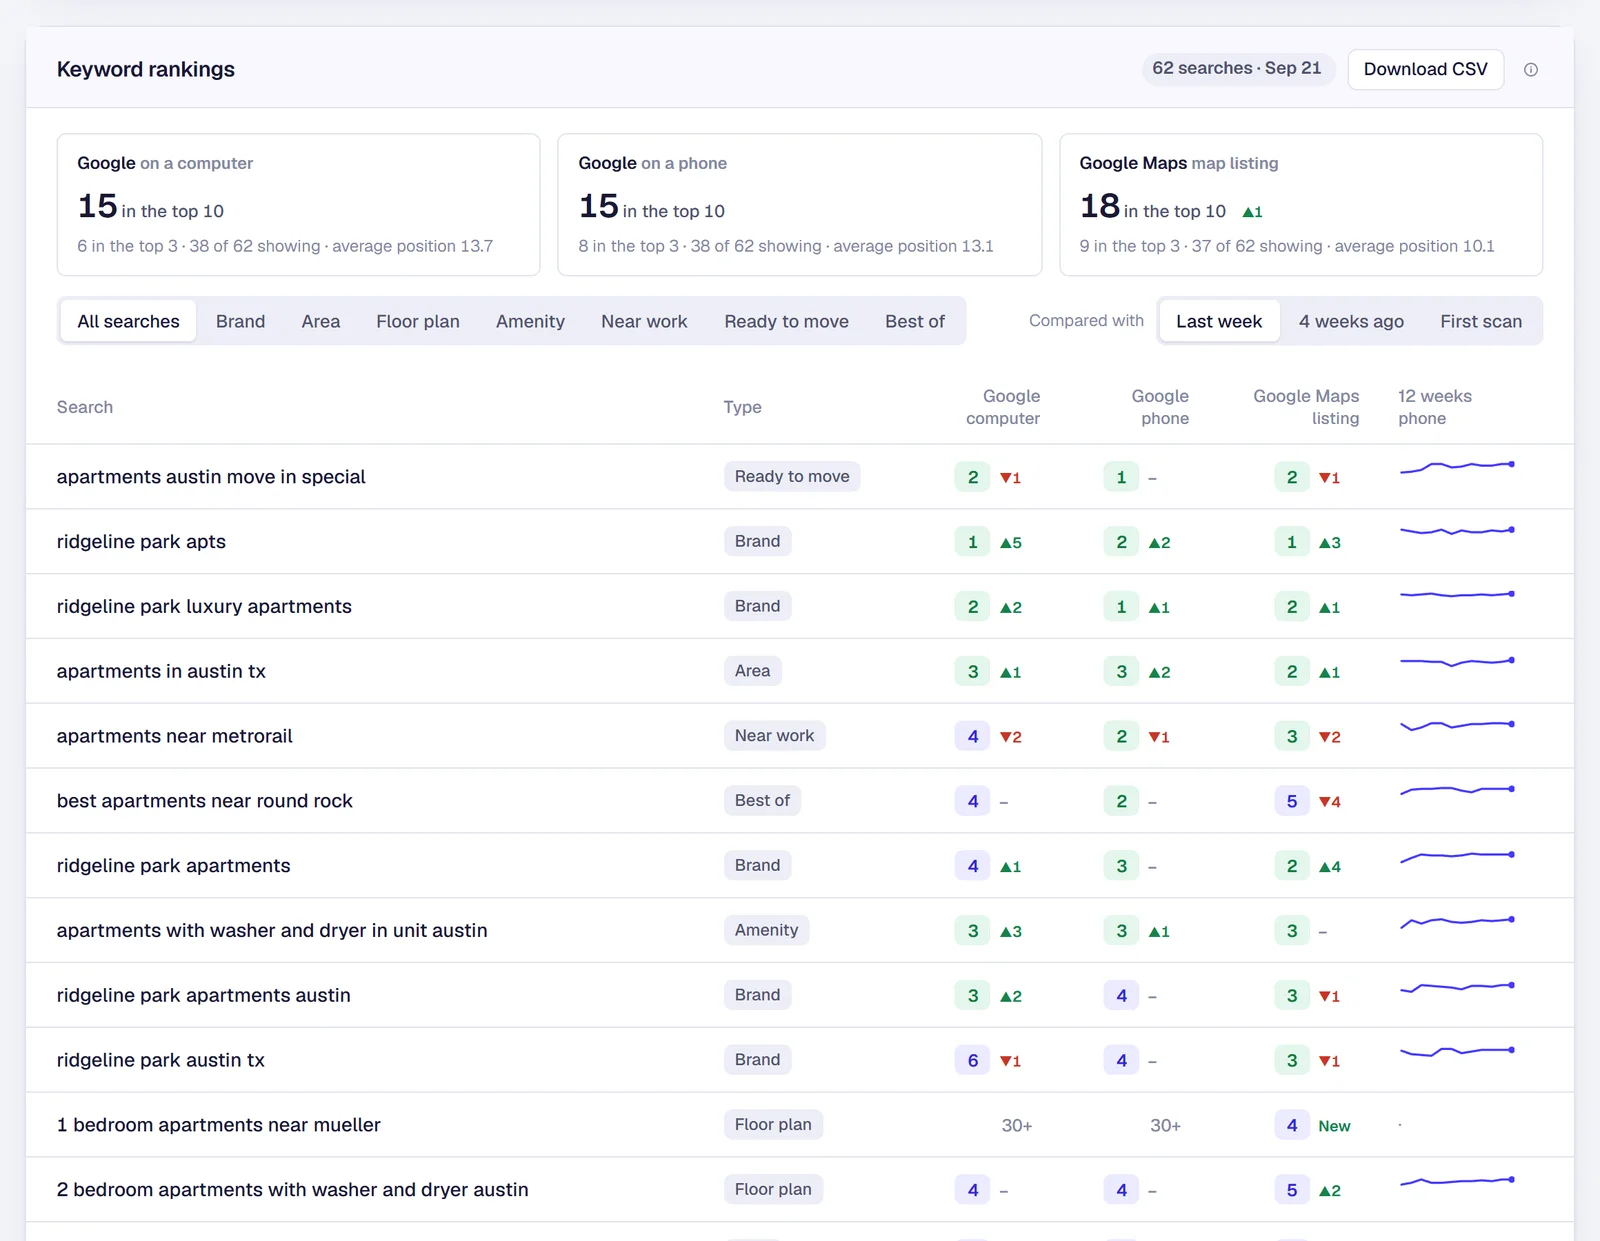Open 'apartments with washer and dryer in unit austin'
The width and height of the screenshot is (1600, 1241).
point(800,930)
